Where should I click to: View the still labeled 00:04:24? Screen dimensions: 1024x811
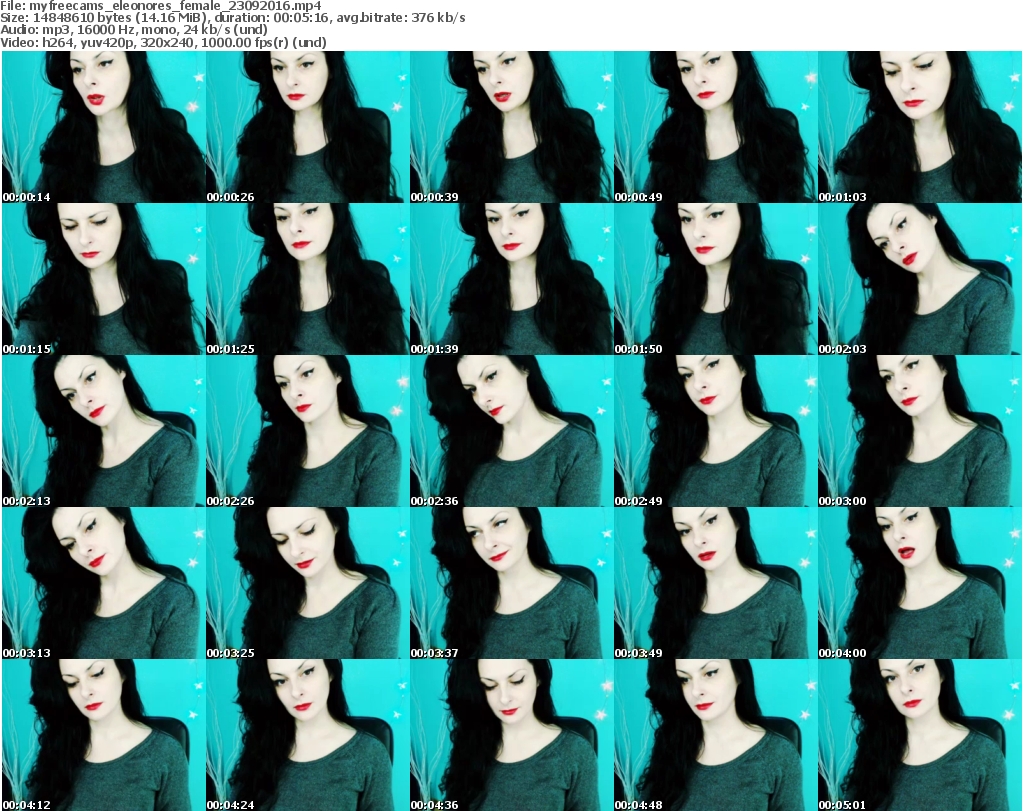[308, 735]
